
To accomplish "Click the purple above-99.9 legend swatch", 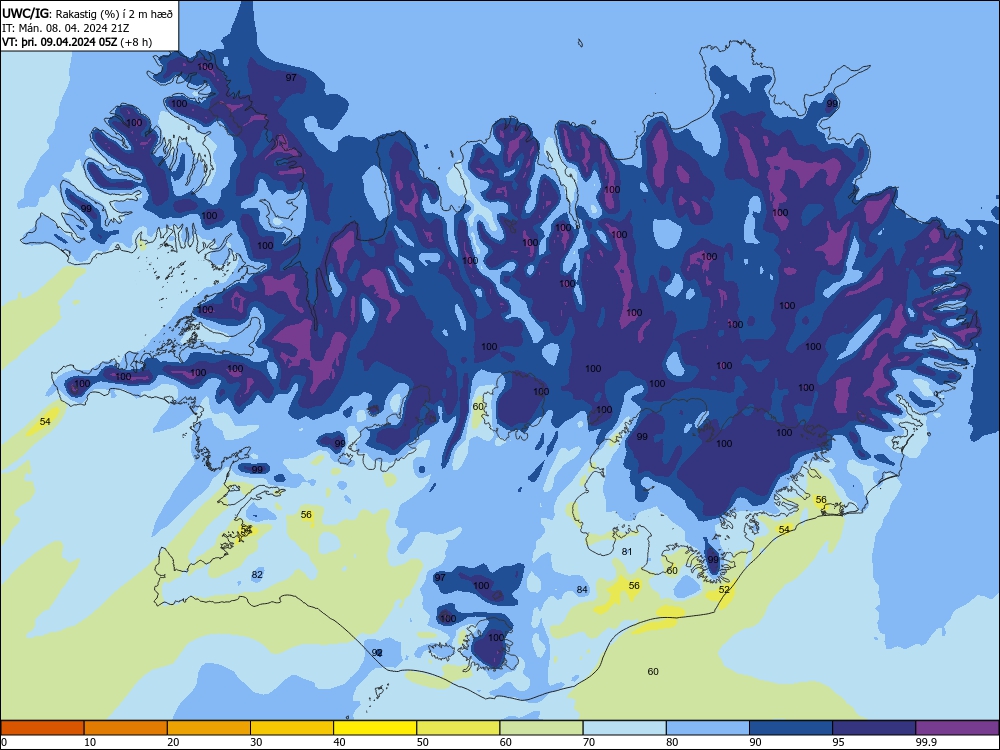I will click(x=957, y=728).
